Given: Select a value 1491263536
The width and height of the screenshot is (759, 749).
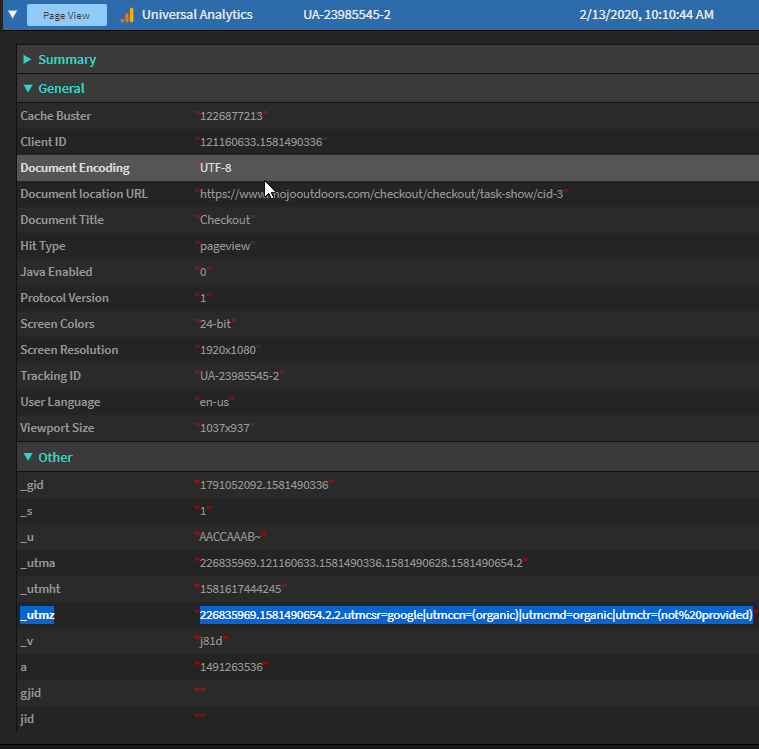Looking at the screenshot, I should (x=231, y=667).
